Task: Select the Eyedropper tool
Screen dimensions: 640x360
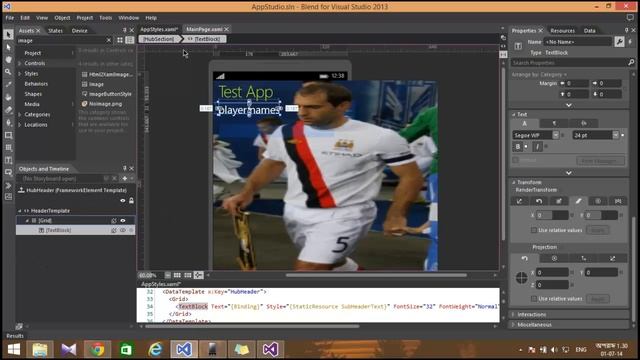Action: click(8, 84)
